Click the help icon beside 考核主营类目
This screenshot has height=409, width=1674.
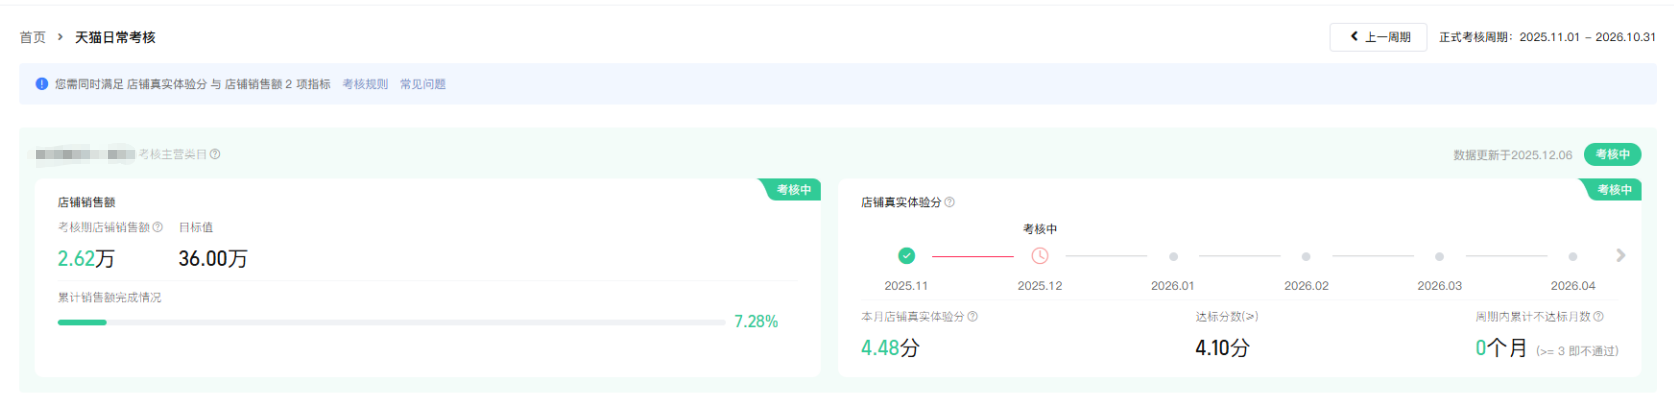215,154
